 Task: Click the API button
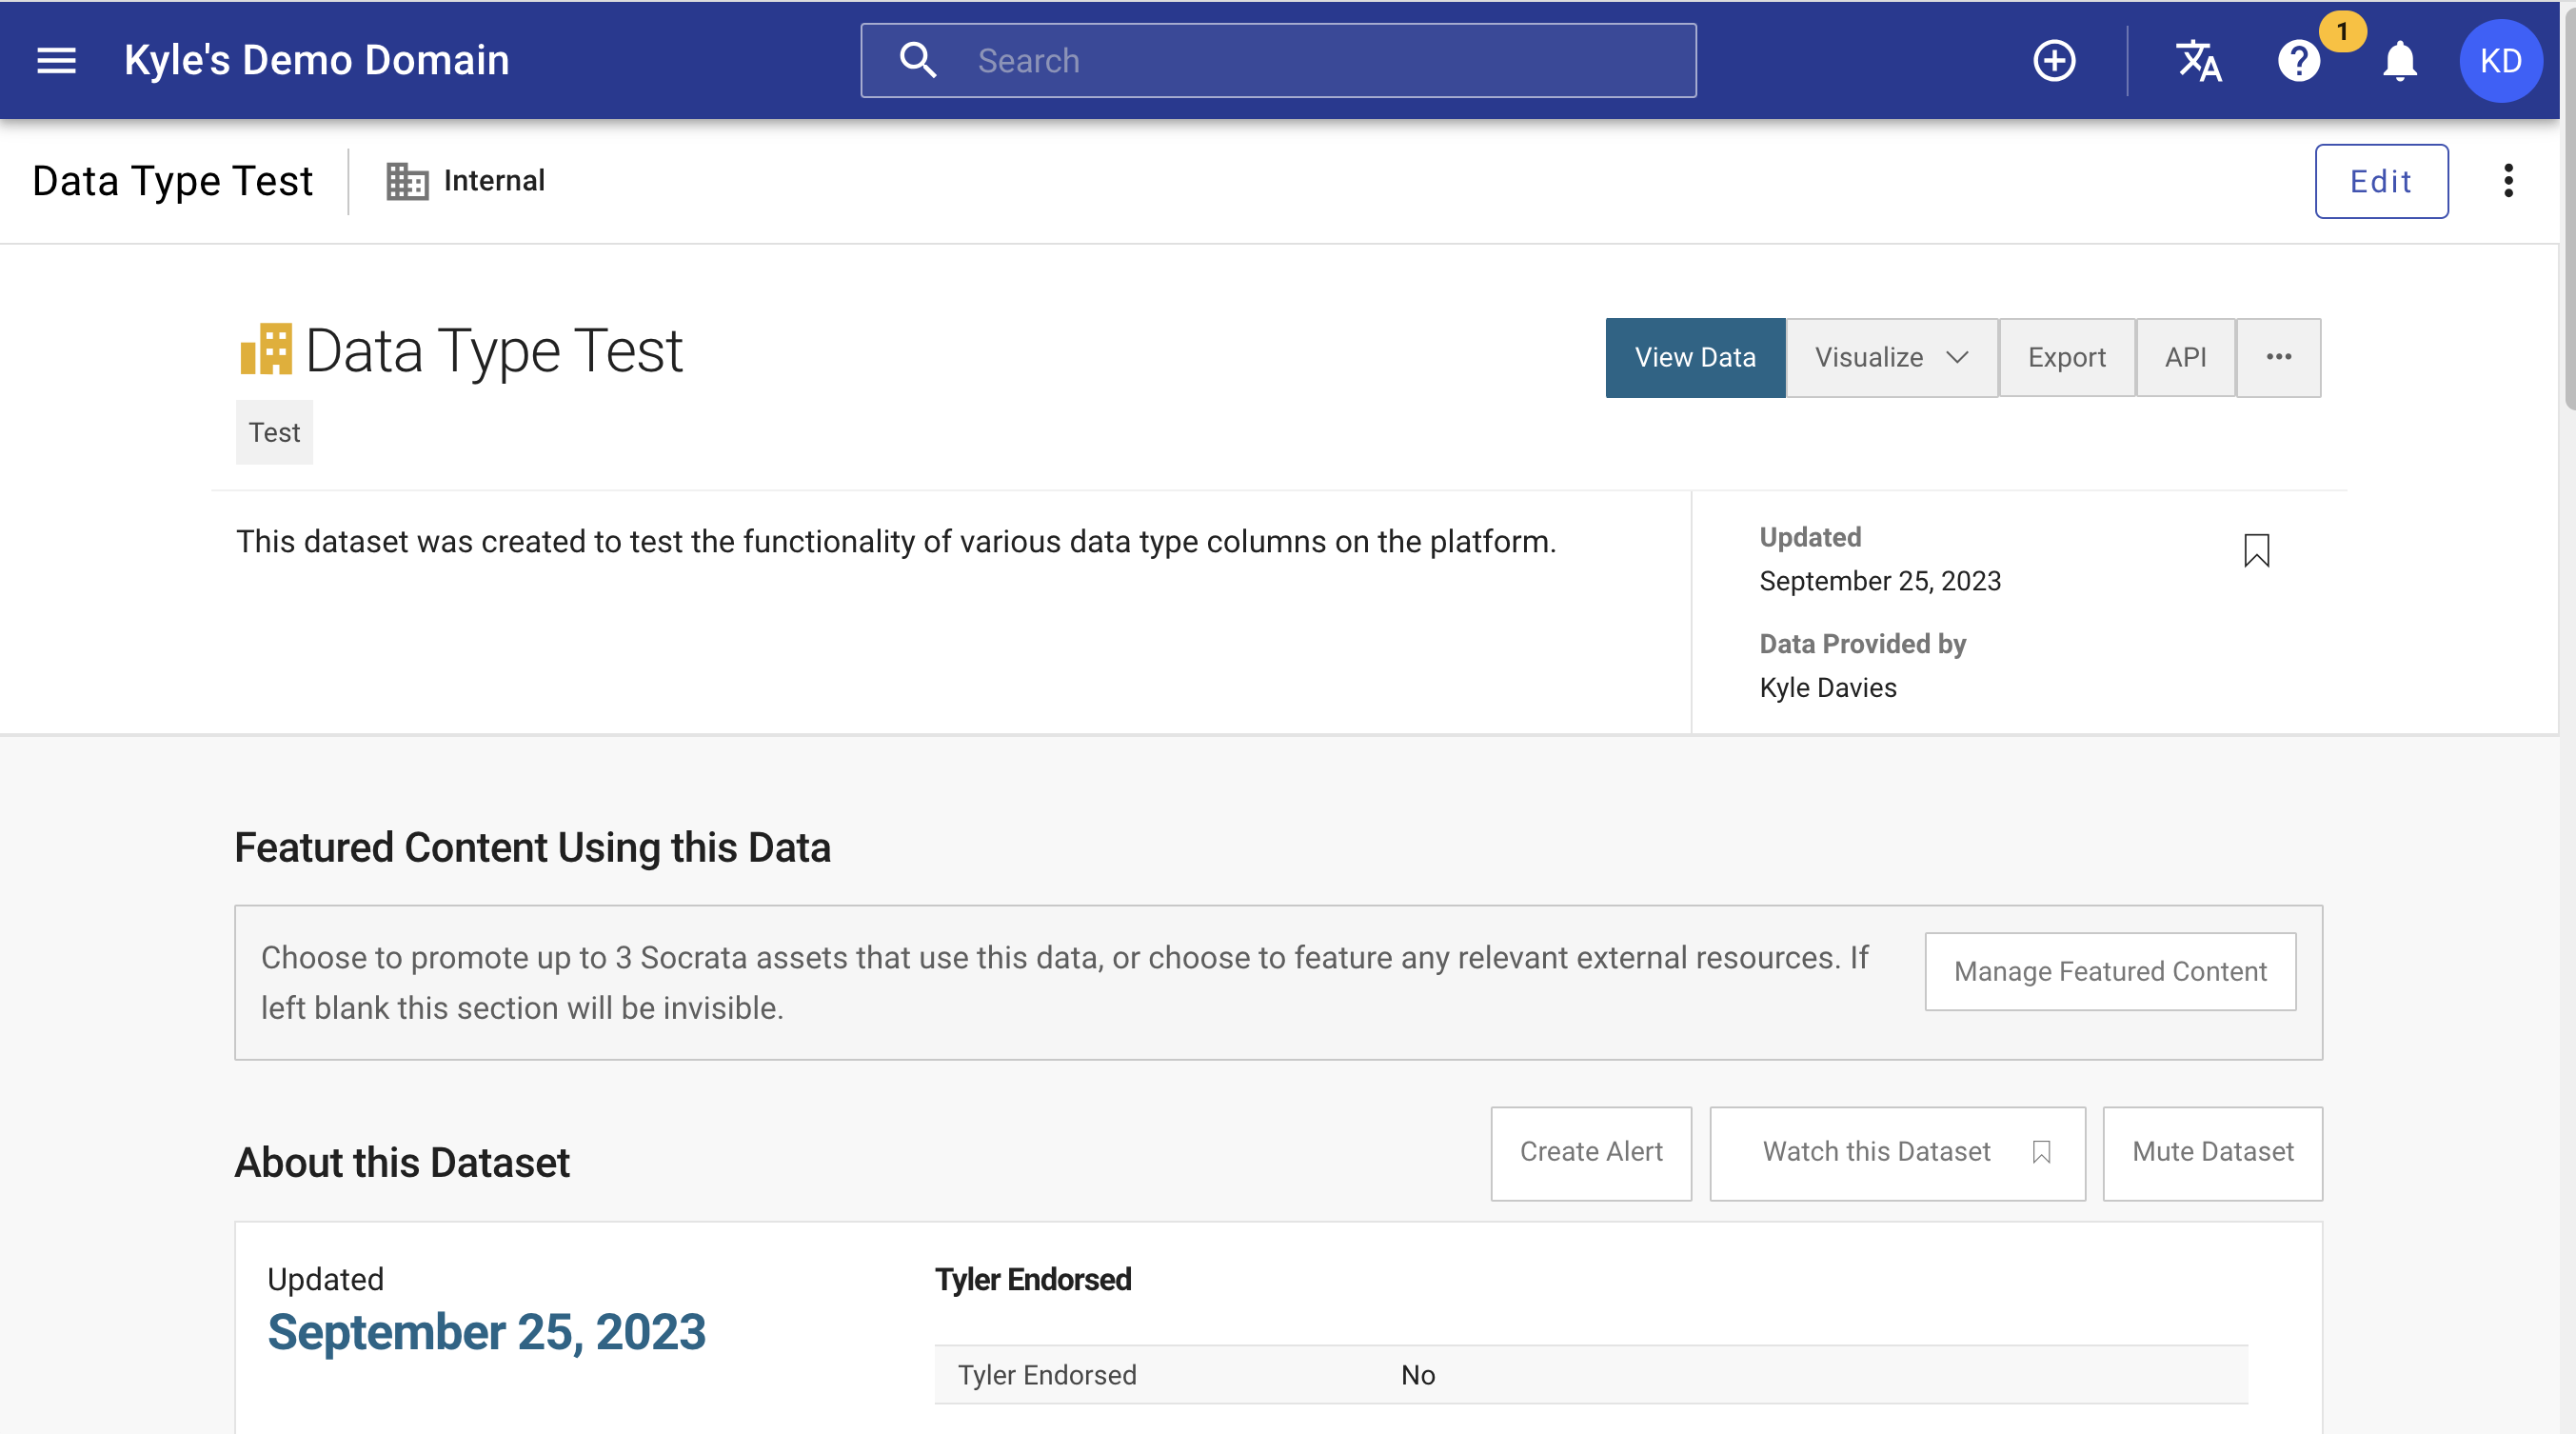coord(2185,357)
